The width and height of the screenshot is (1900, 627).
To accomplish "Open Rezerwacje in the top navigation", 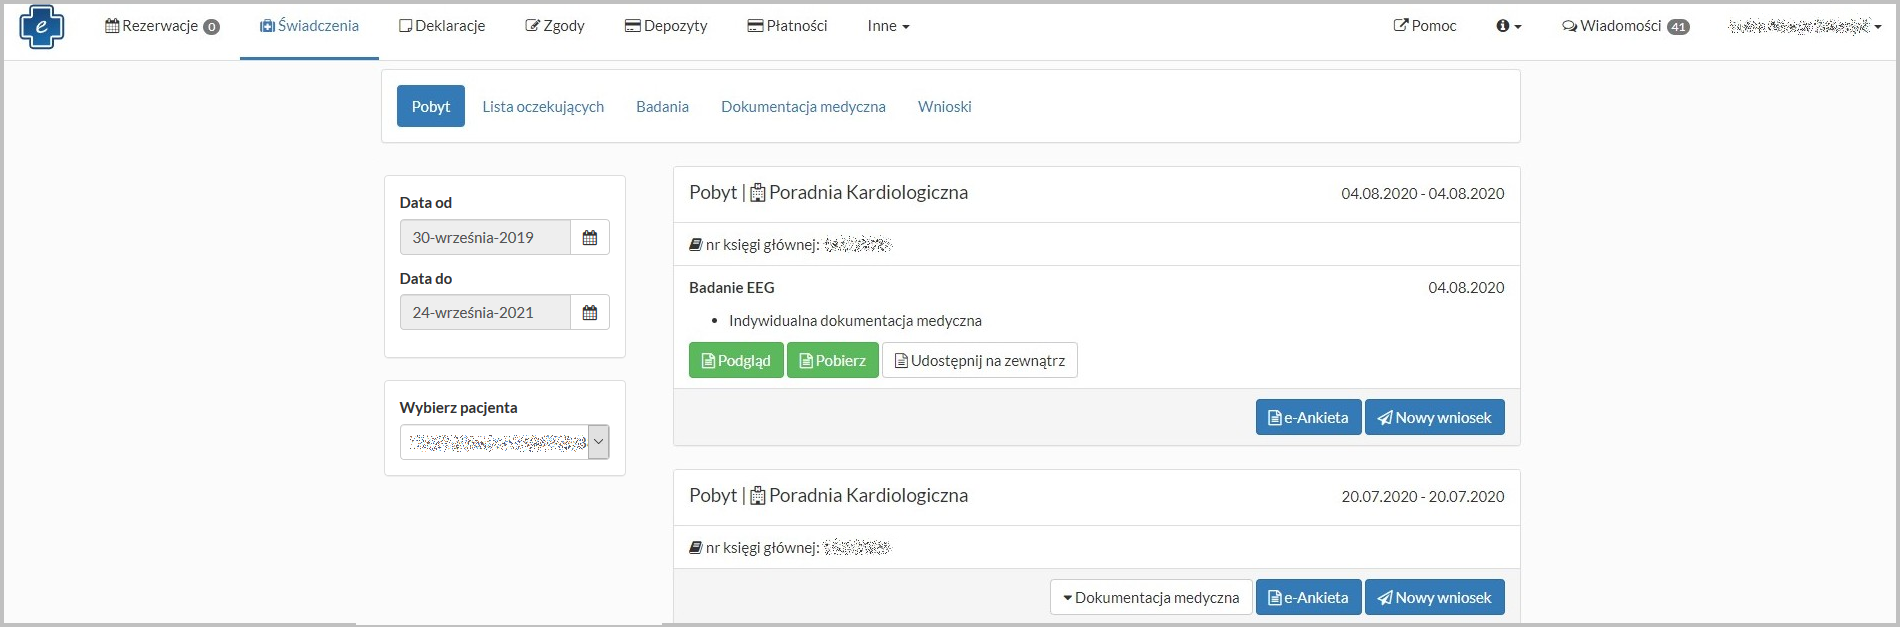I will coord(162,26).
